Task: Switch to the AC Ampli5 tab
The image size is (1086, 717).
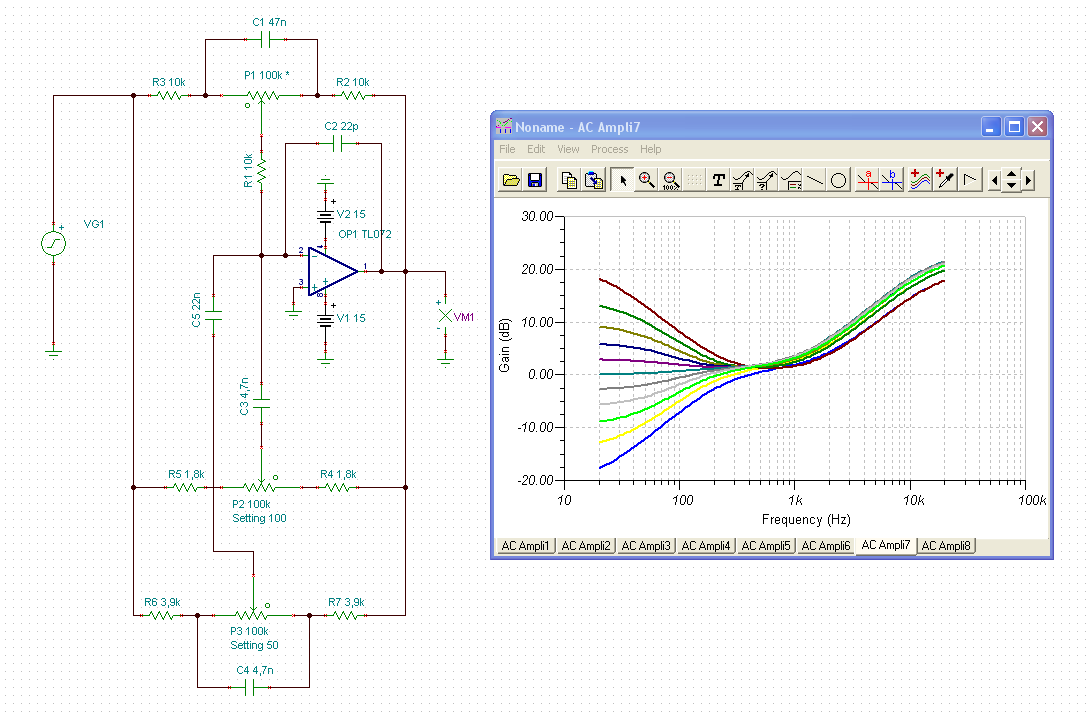Action: pos(766,546)
